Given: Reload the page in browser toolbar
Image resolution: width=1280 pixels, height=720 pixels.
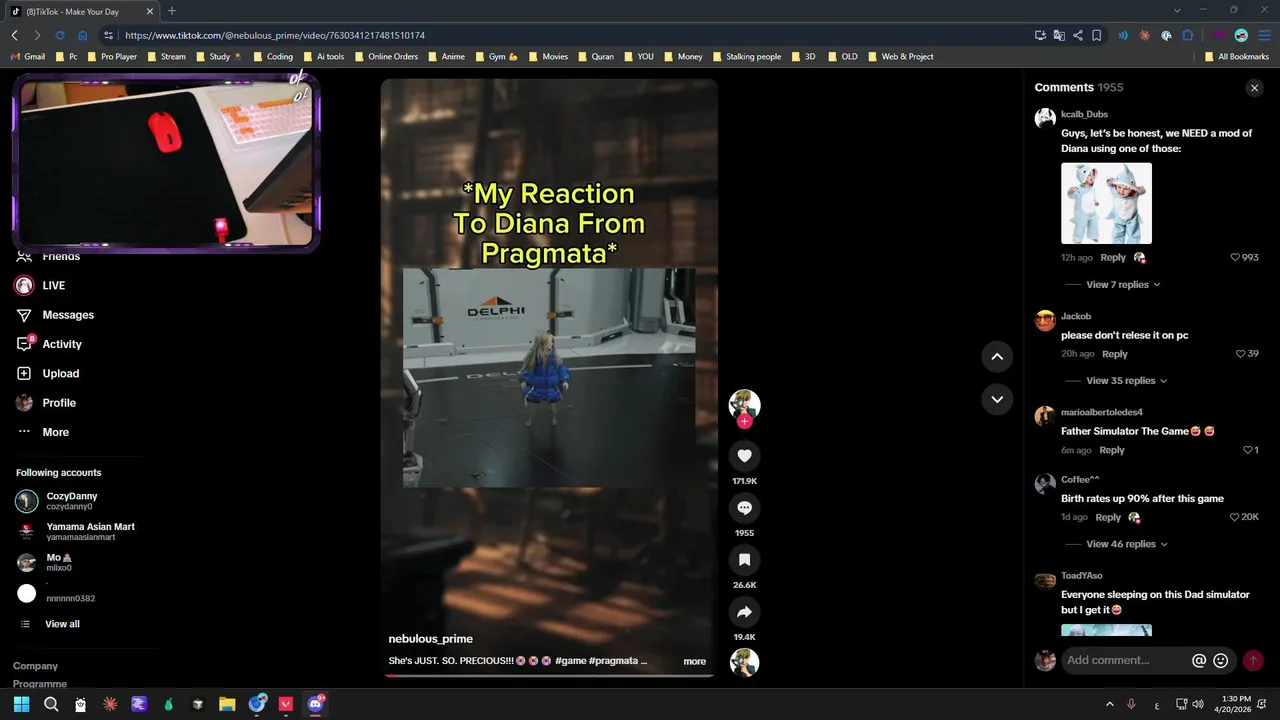Looking at the screenshot, I should [59, 35].
